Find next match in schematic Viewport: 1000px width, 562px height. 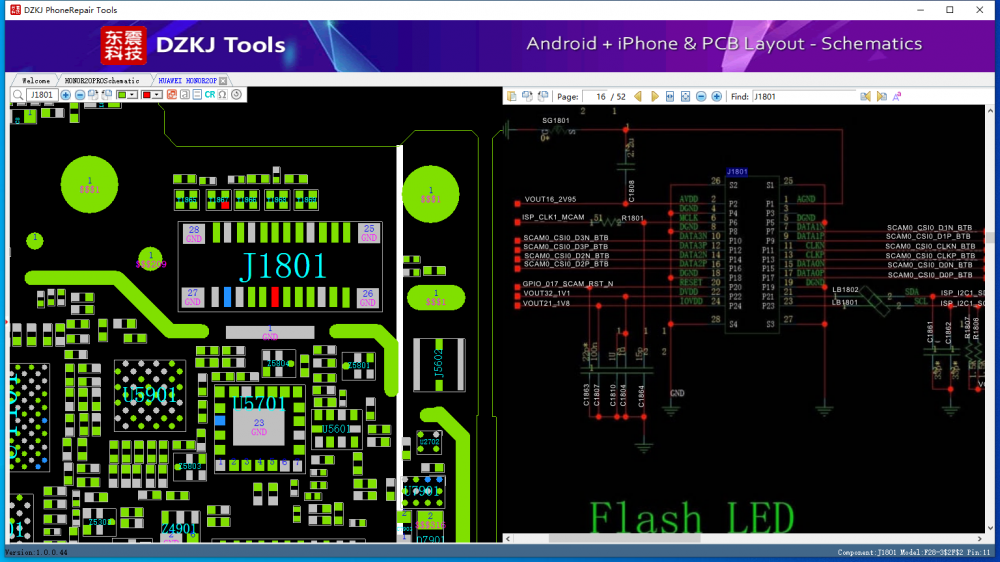click(x=882, y=97)
